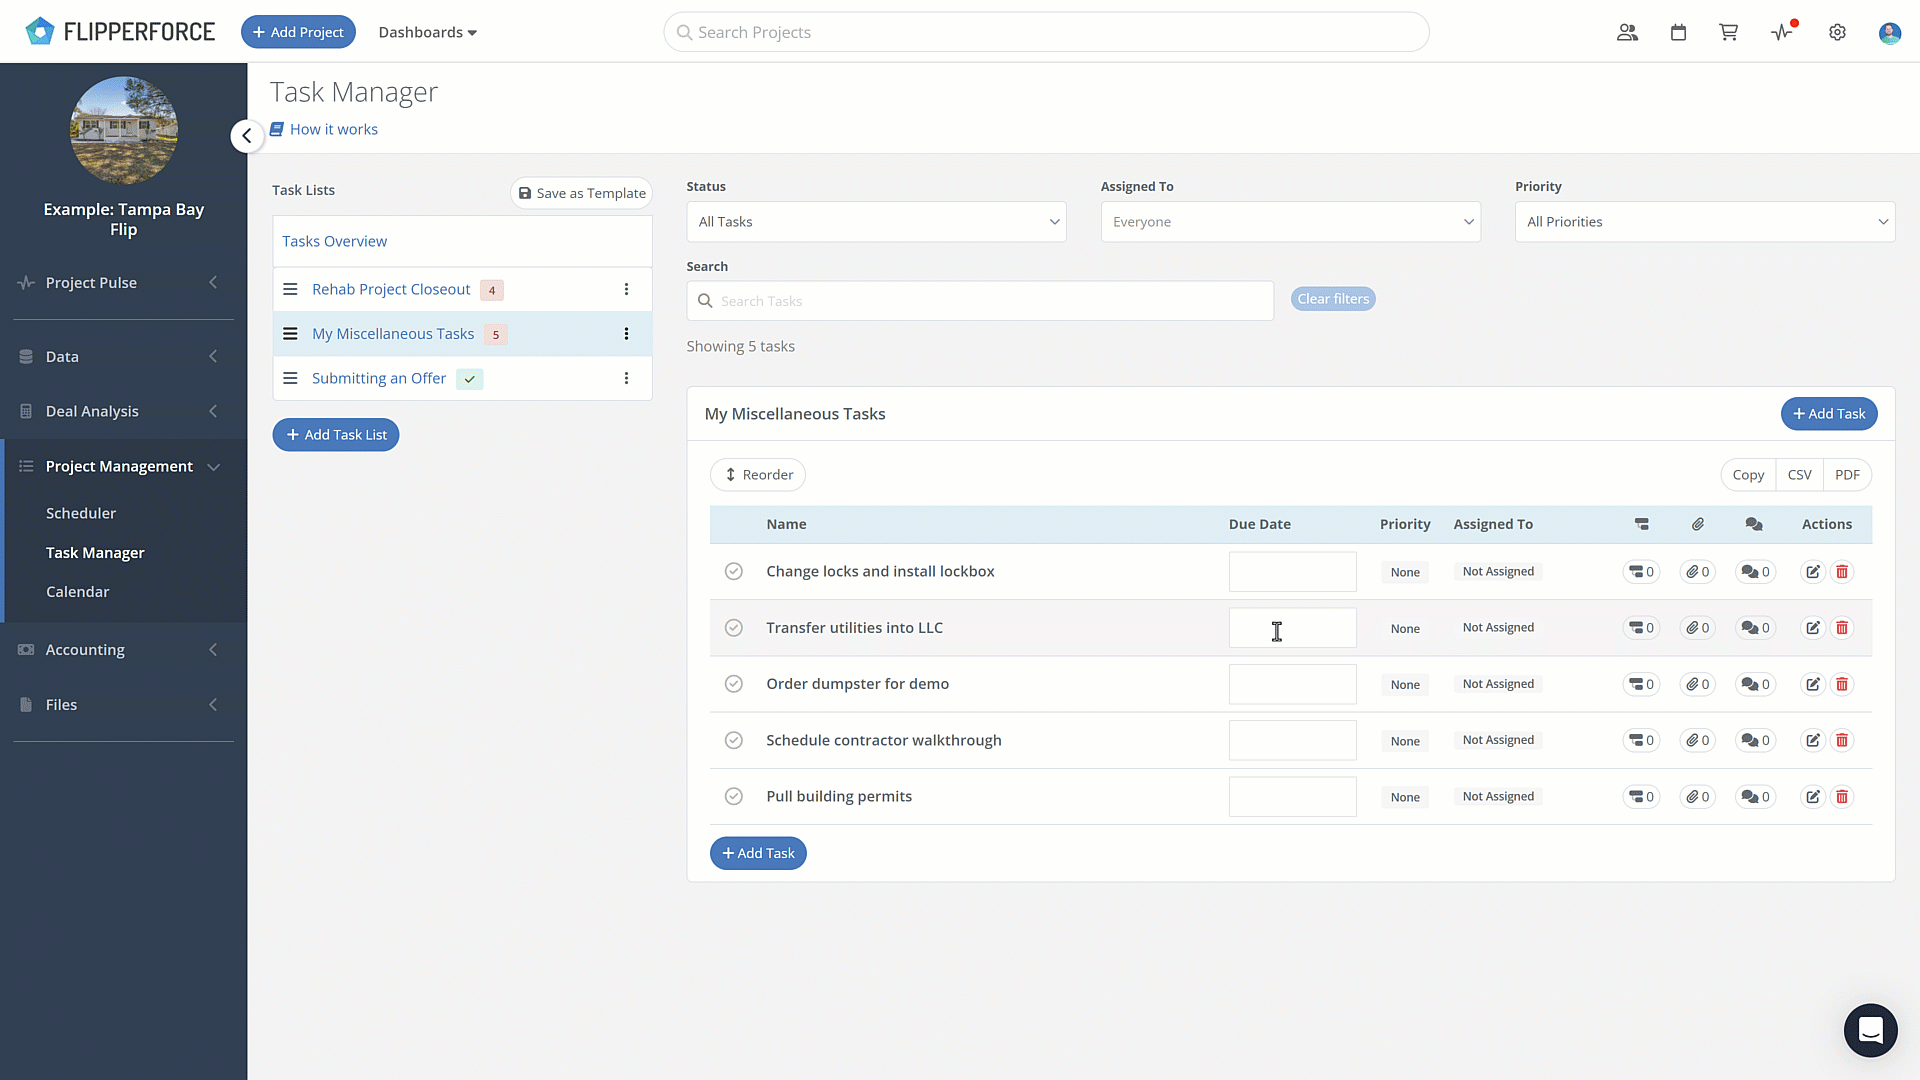1920x1080 pixels.
Task: Open the chat support bubble
Action: point(1870,1030)
